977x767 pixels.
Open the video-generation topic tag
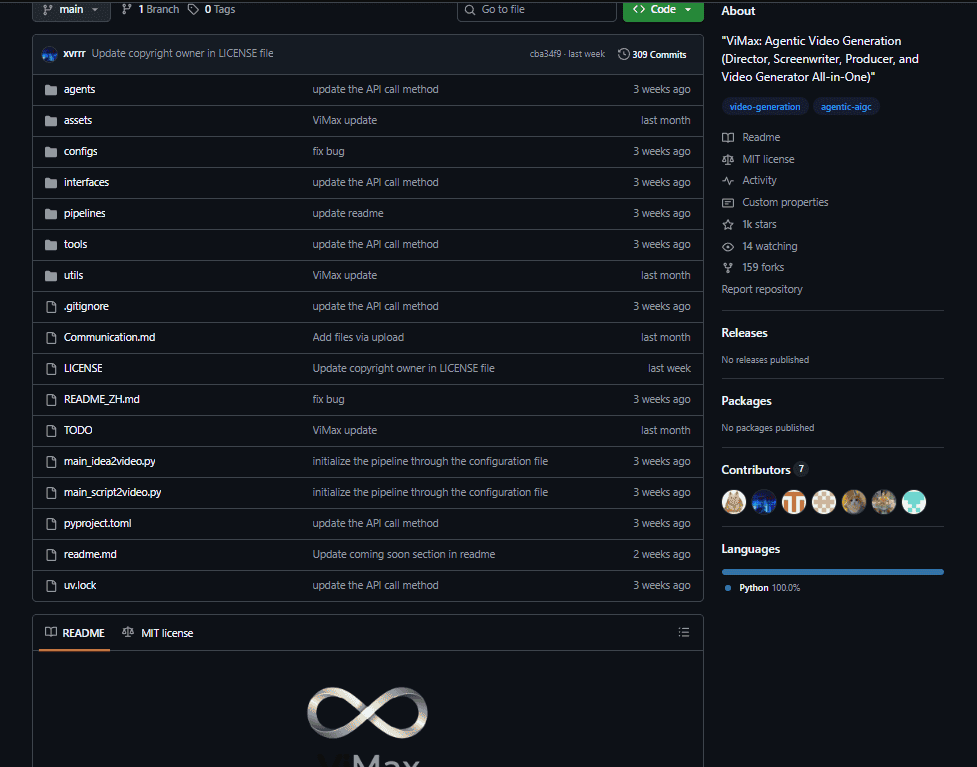765,107
